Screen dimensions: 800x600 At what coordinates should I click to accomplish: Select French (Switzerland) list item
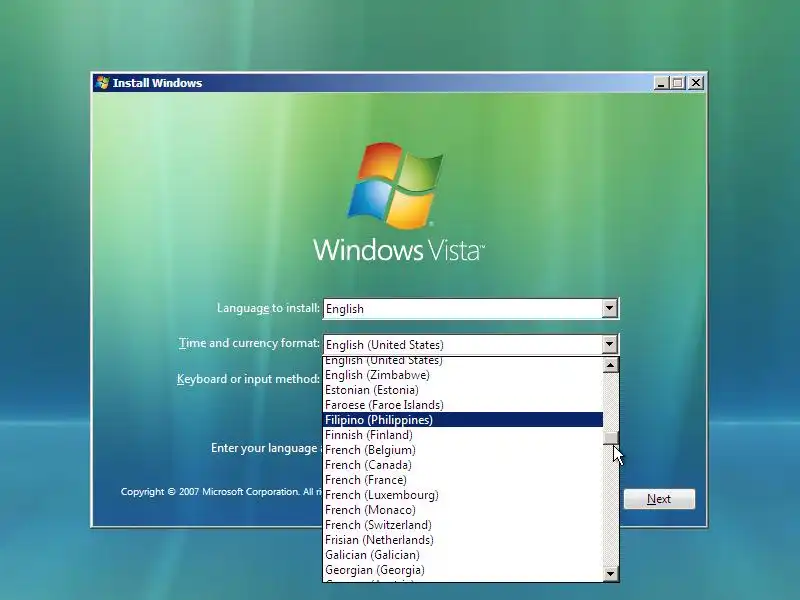pos(463,525)
